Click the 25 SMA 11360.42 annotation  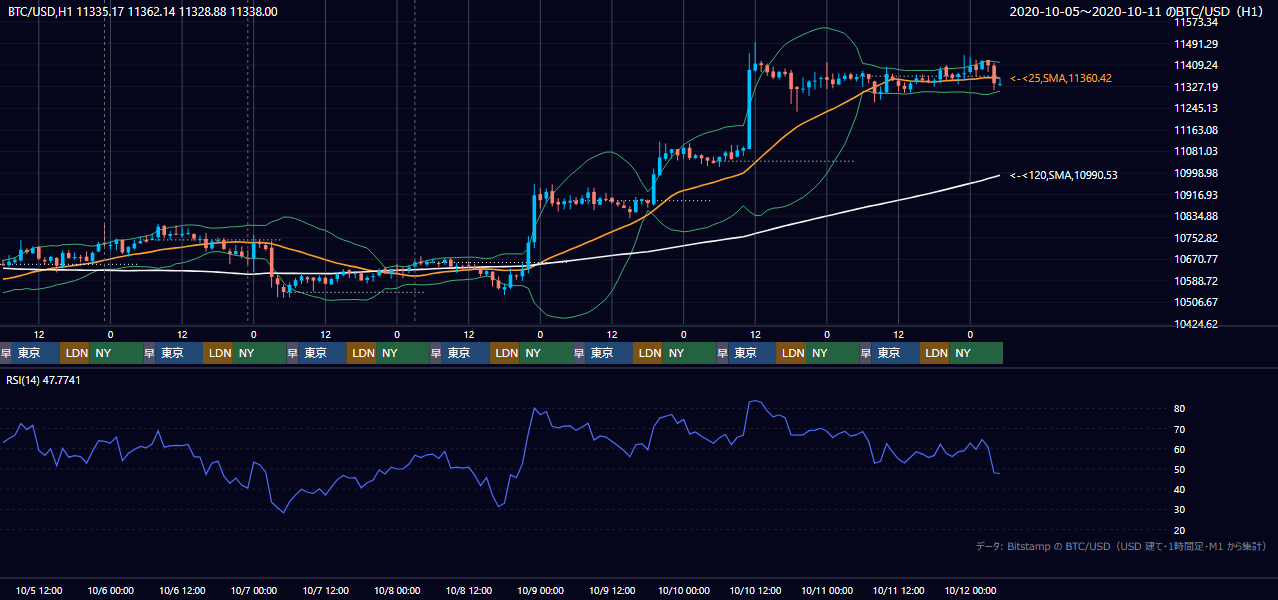click(1061, 78)
